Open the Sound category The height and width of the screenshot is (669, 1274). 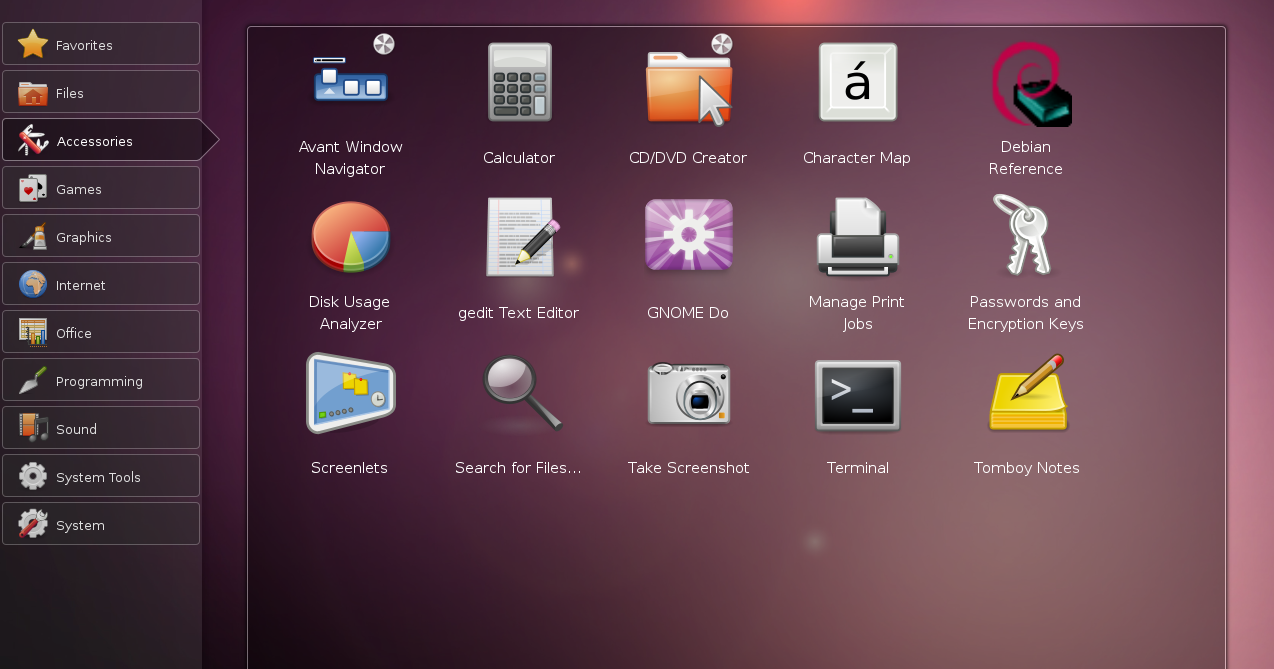click(101, 428)
